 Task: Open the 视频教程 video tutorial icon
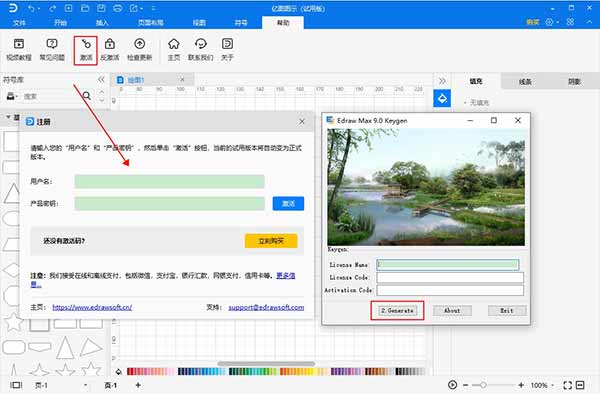click(19, 50)
